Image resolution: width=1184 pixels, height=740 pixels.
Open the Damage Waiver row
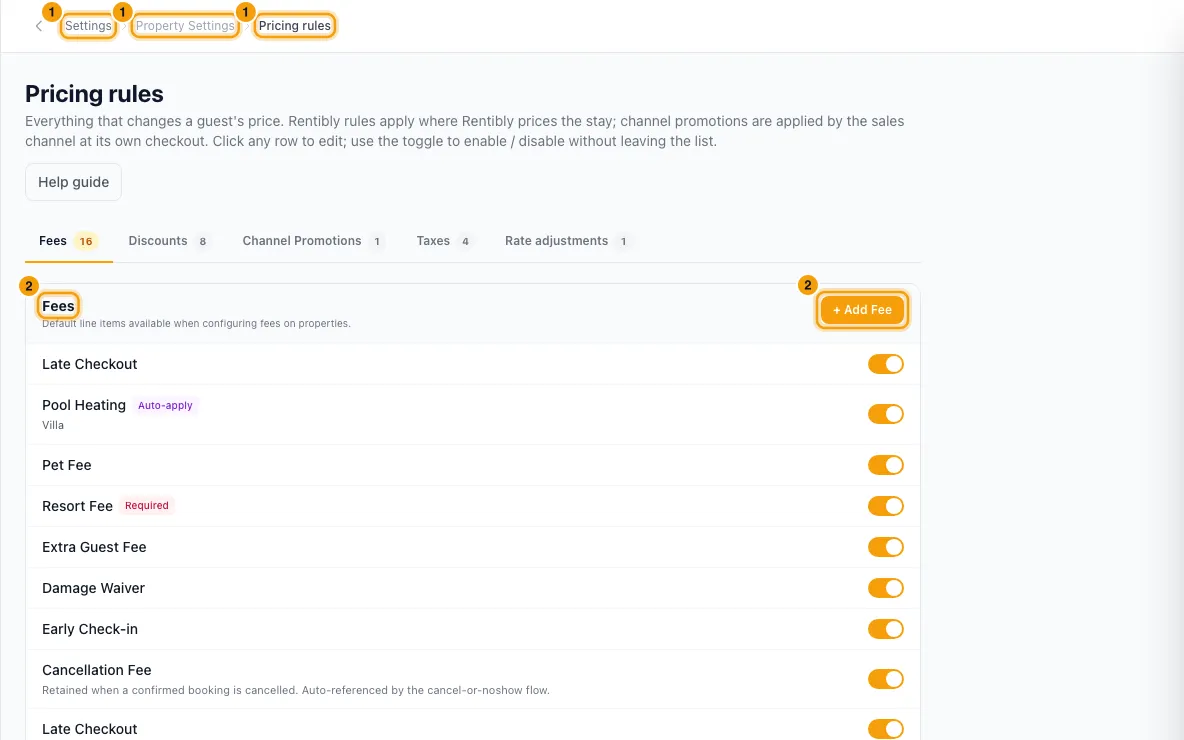473,587
